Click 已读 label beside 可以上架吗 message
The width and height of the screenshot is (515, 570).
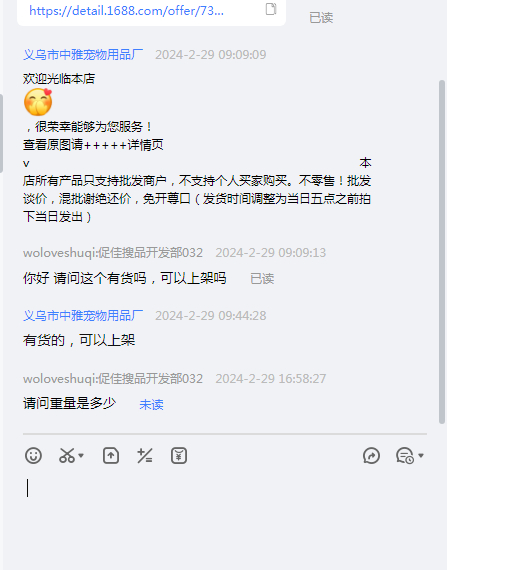pyautogui.click(x=262, y=279)
